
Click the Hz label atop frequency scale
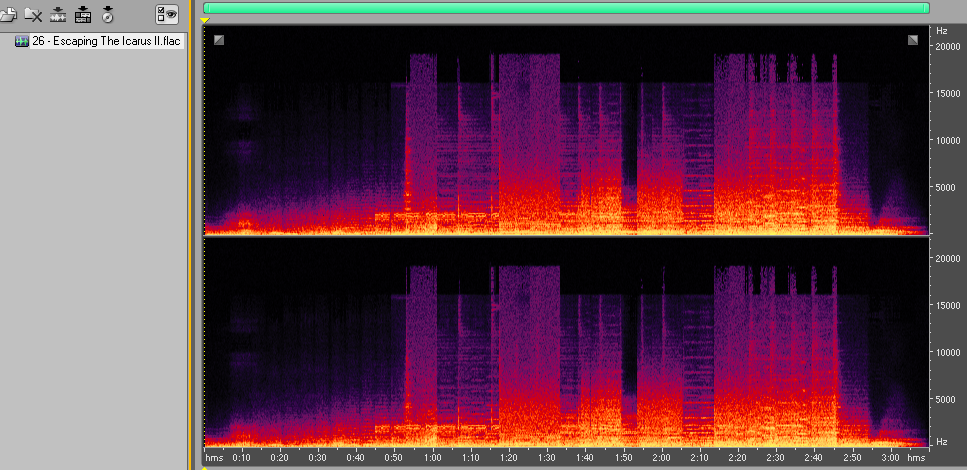point(942,30)
